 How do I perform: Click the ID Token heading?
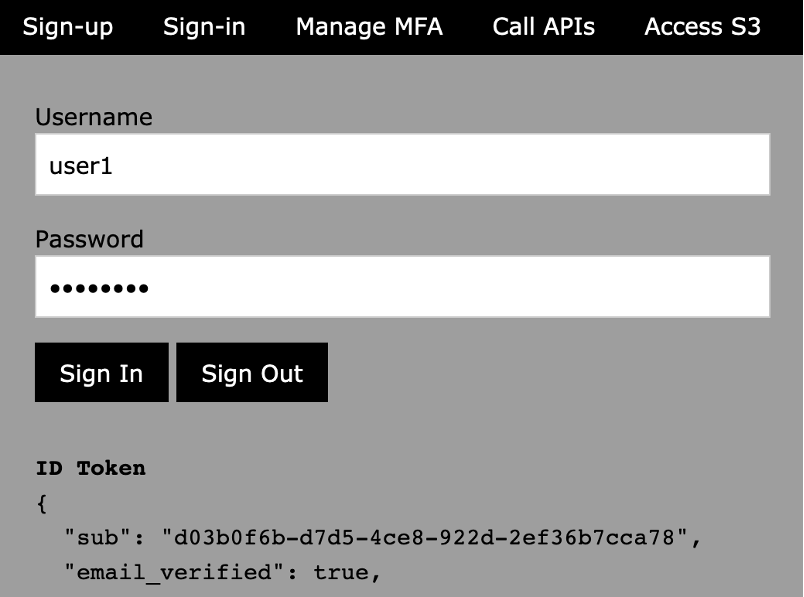[91, 468]
